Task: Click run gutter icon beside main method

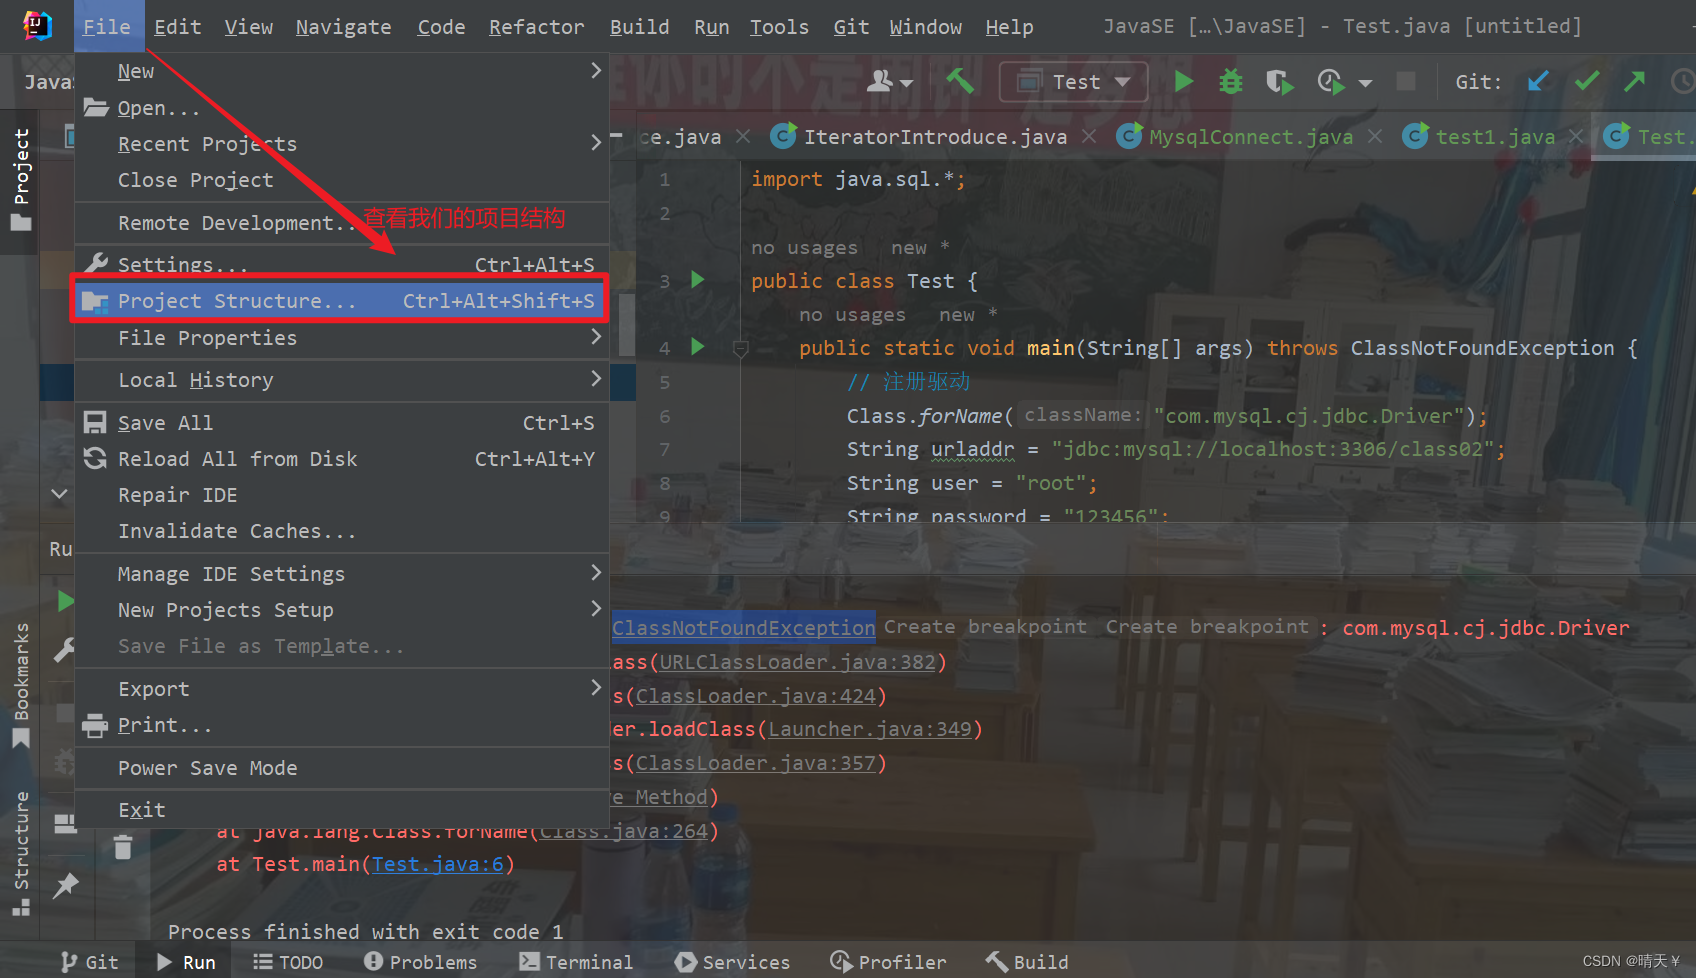Action: click(698, 347)
